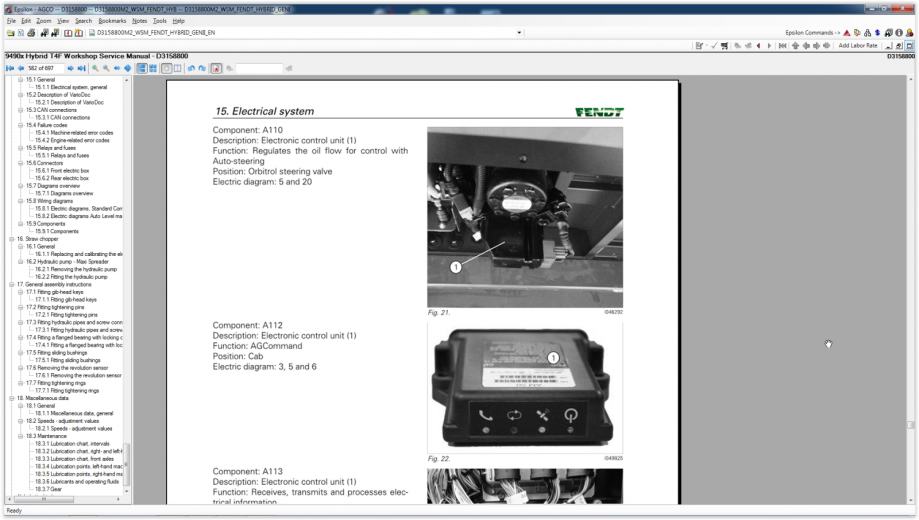Click the red left arrow back icon
The height and width of the screenshot is (520, 919).
(758, 46)
